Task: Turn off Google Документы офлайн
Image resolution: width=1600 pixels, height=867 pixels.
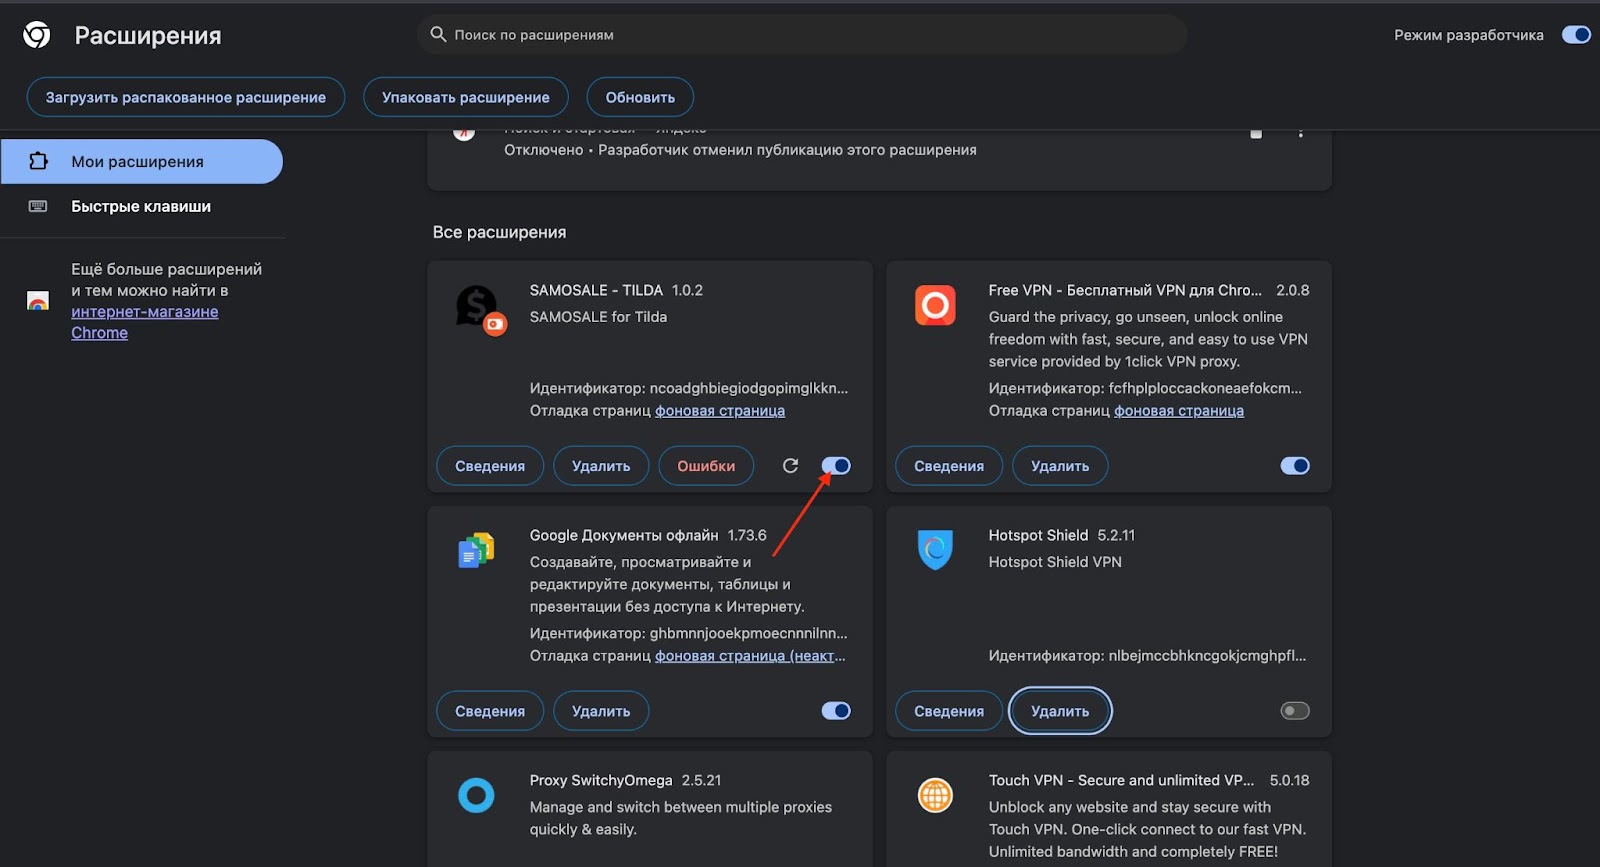Action: pos(836,711)
